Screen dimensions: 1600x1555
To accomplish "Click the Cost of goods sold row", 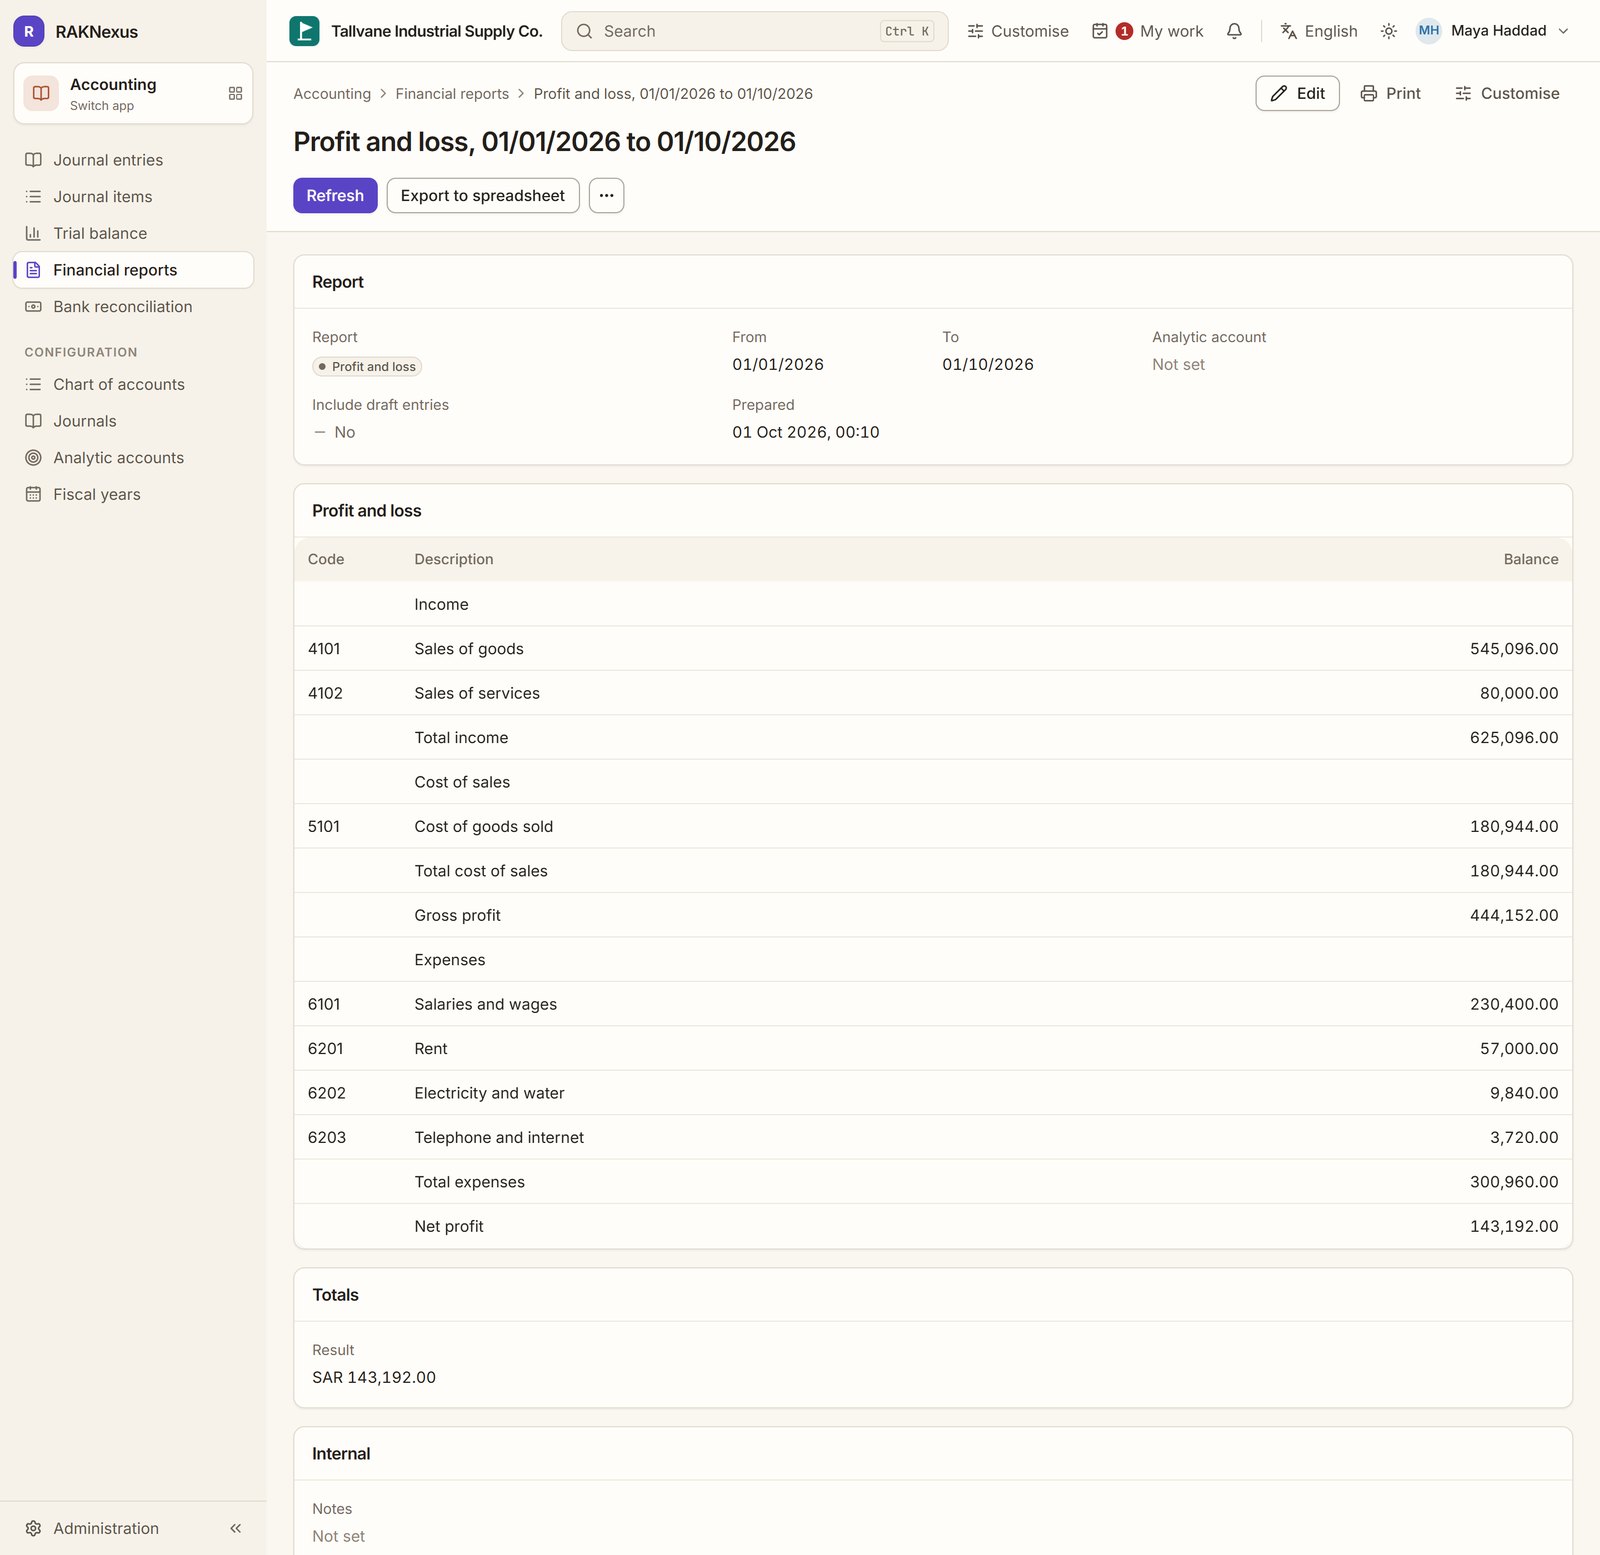I will point(933,826).
